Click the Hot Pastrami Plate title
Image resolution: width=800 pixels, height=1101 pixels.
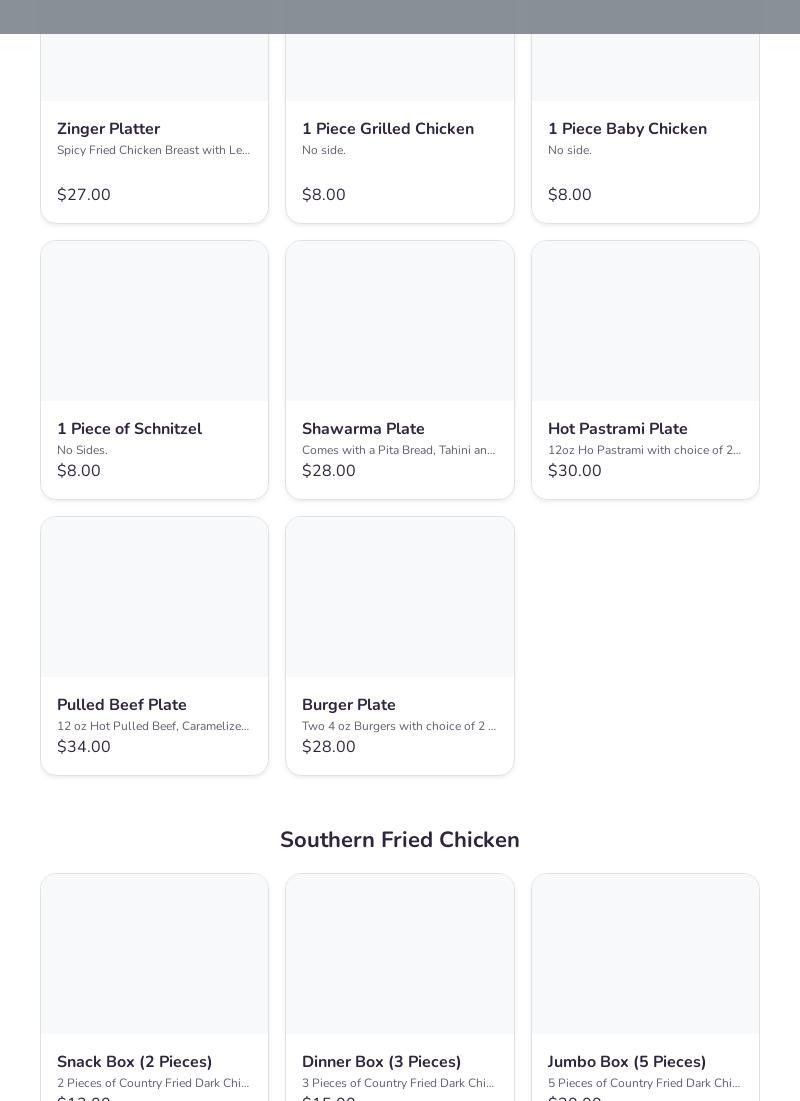coord(617,429)
